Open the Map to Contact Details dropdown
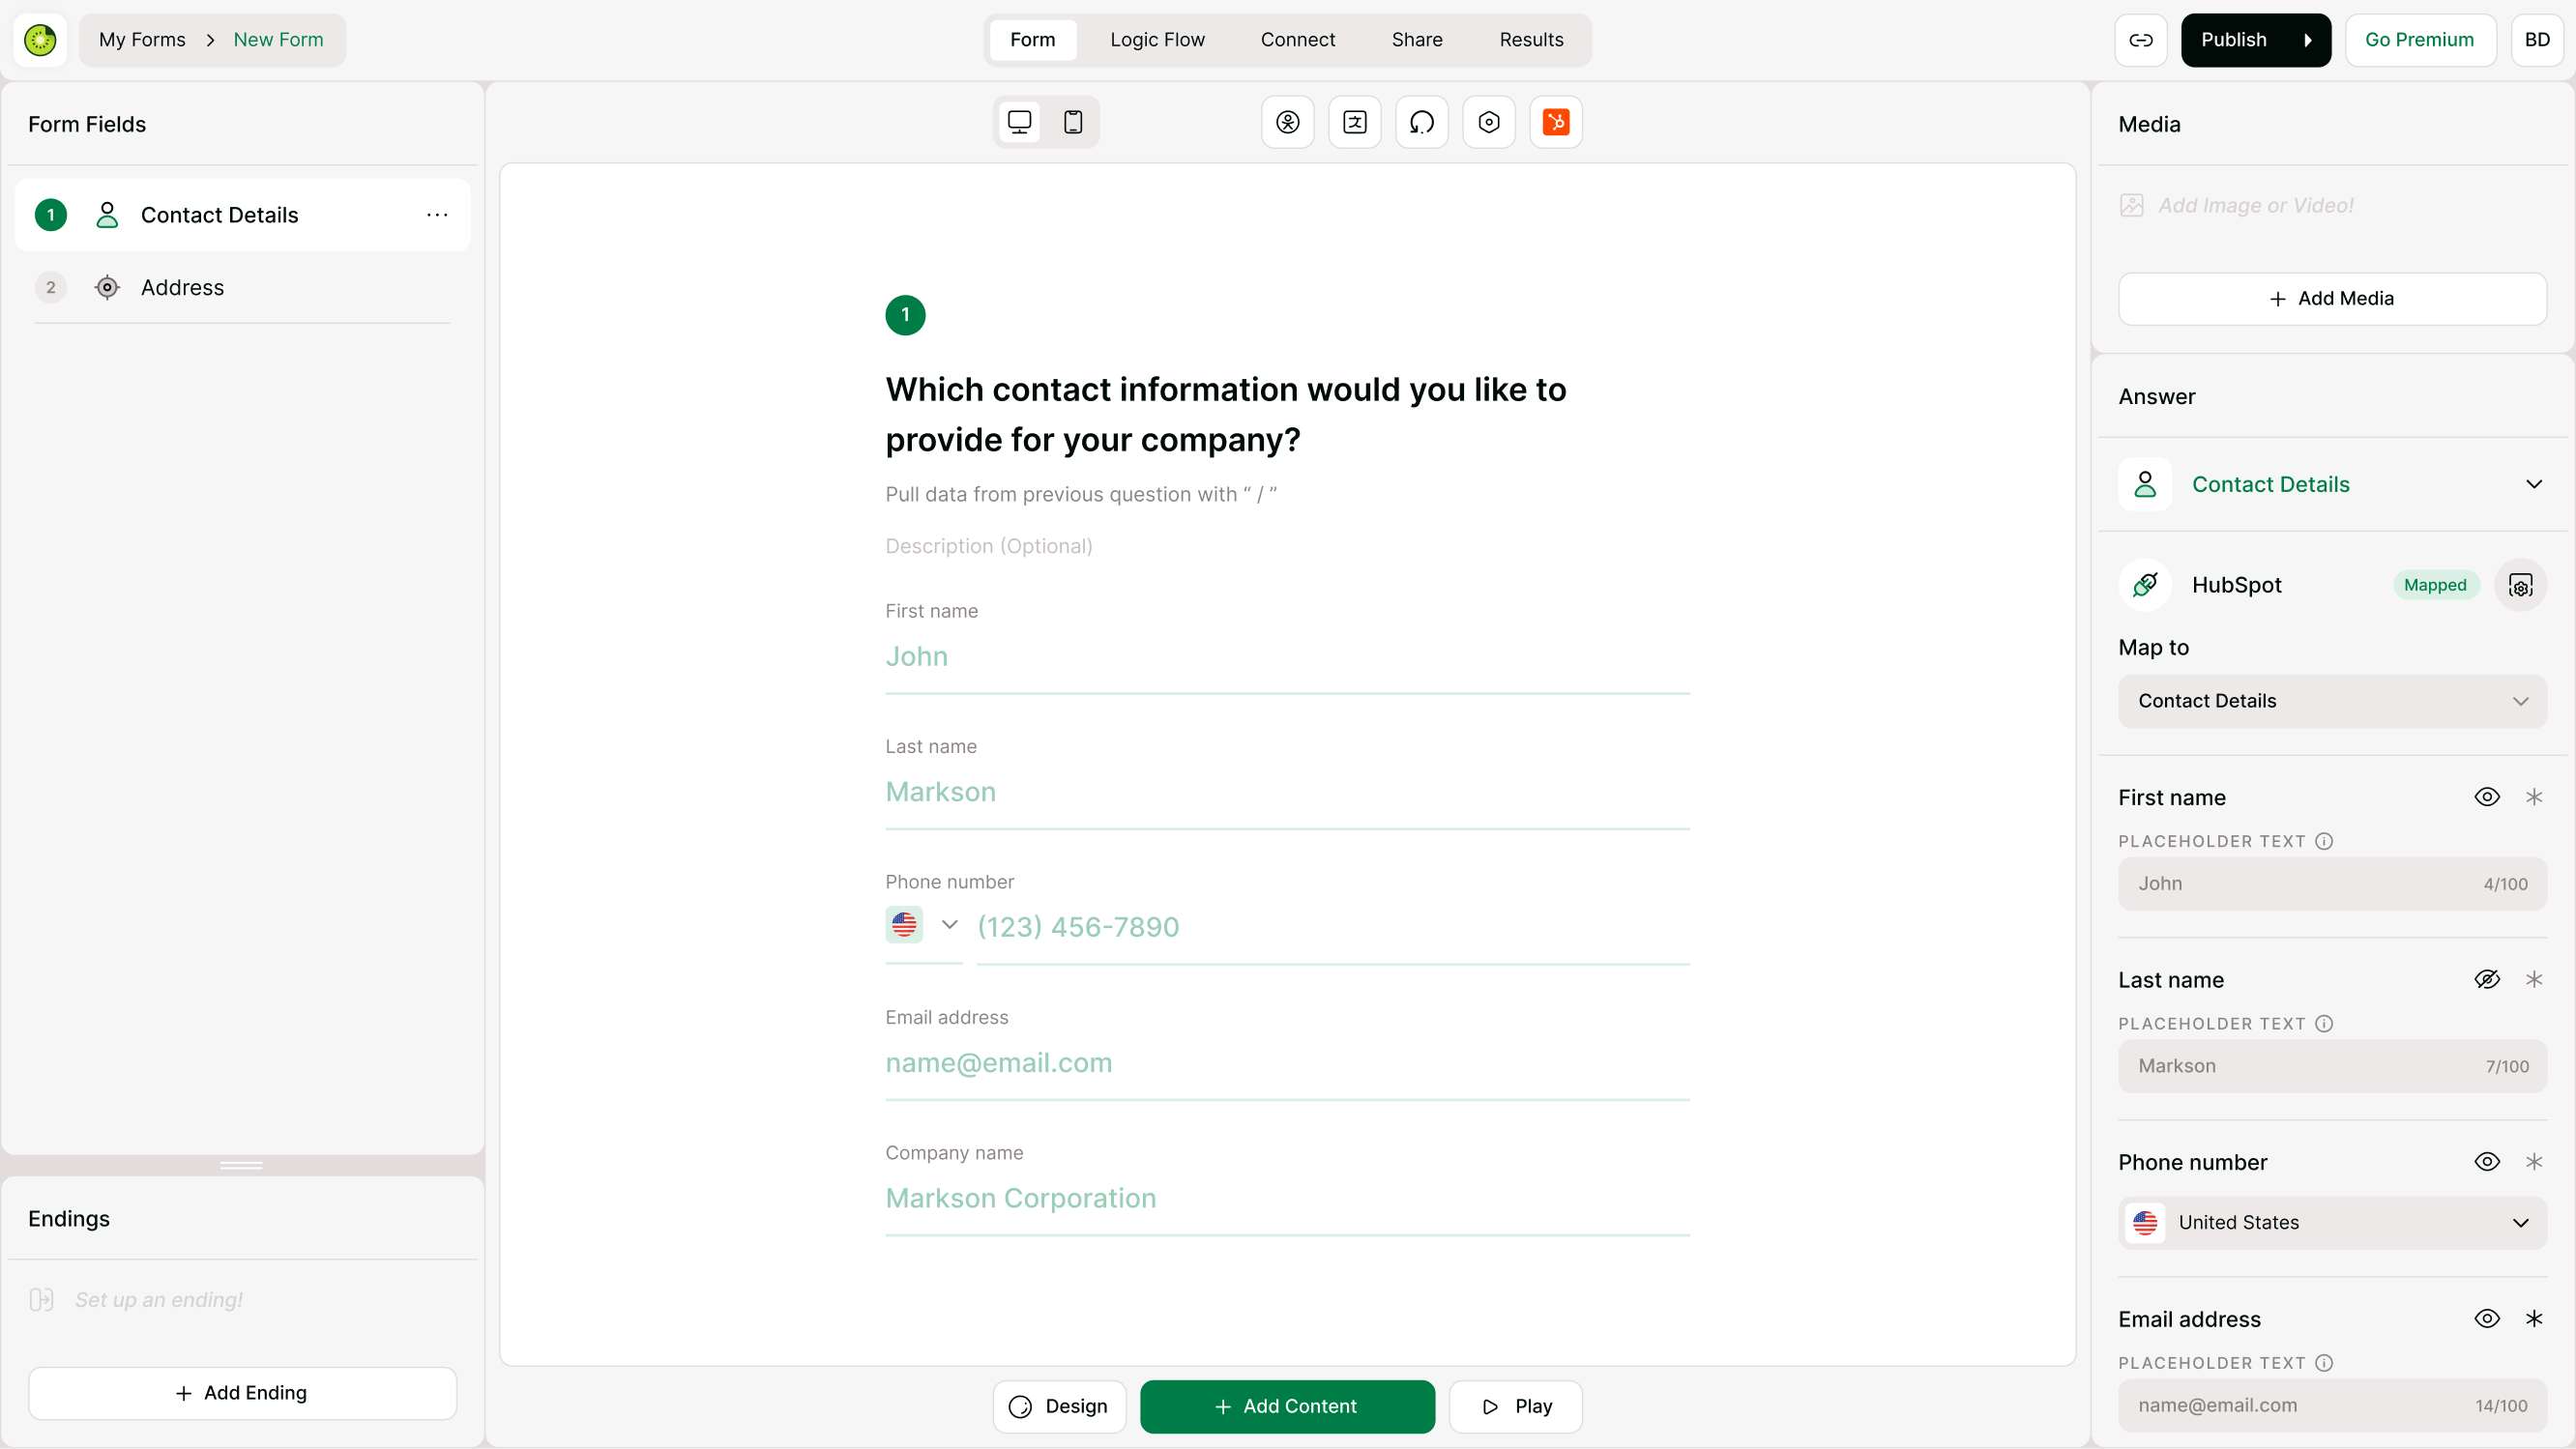The width and height of the screenshot is (2576, 1449). [2332, 702]
